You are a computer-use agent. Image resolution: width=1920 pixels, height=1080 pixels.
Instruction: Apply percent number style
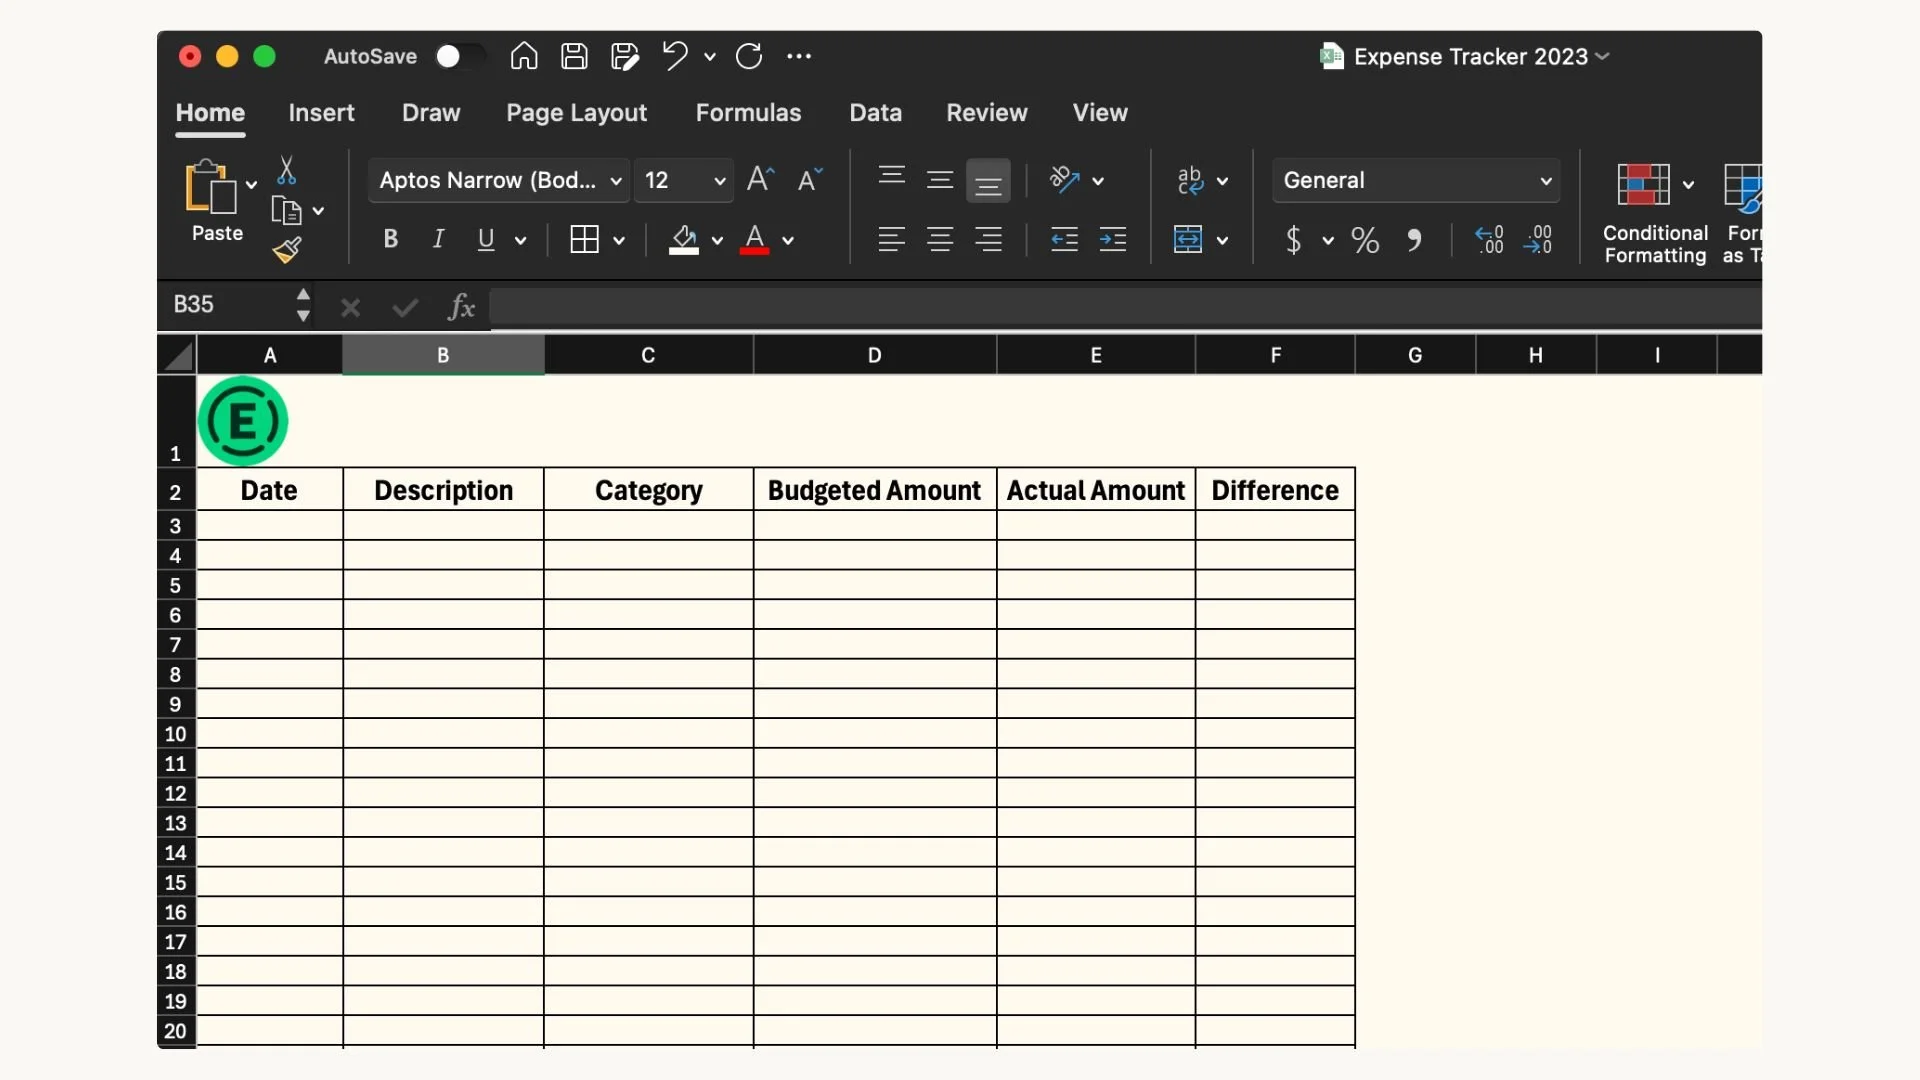click(1365, 240)
